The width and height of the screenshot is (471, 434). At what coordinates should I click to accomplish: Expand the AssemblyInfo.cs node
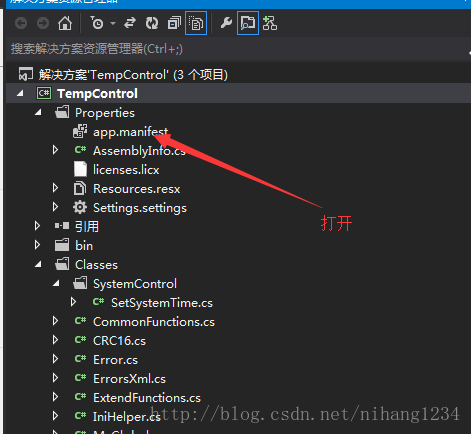[55, 150]
